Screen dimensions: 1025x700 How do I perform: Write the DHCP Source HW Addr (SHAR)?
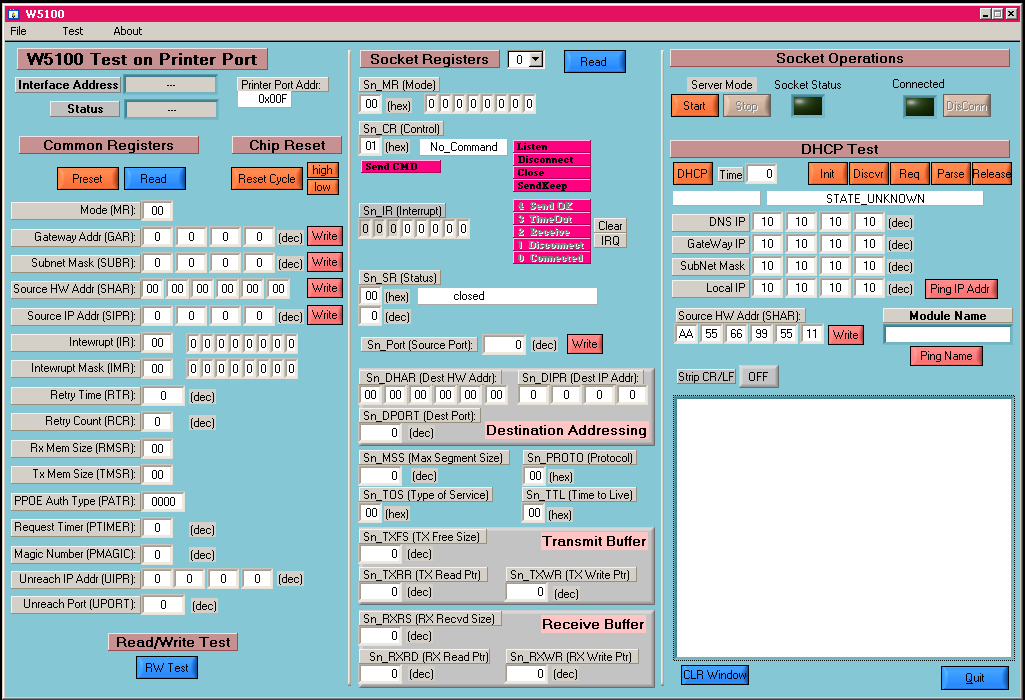[x=846, y=335]
